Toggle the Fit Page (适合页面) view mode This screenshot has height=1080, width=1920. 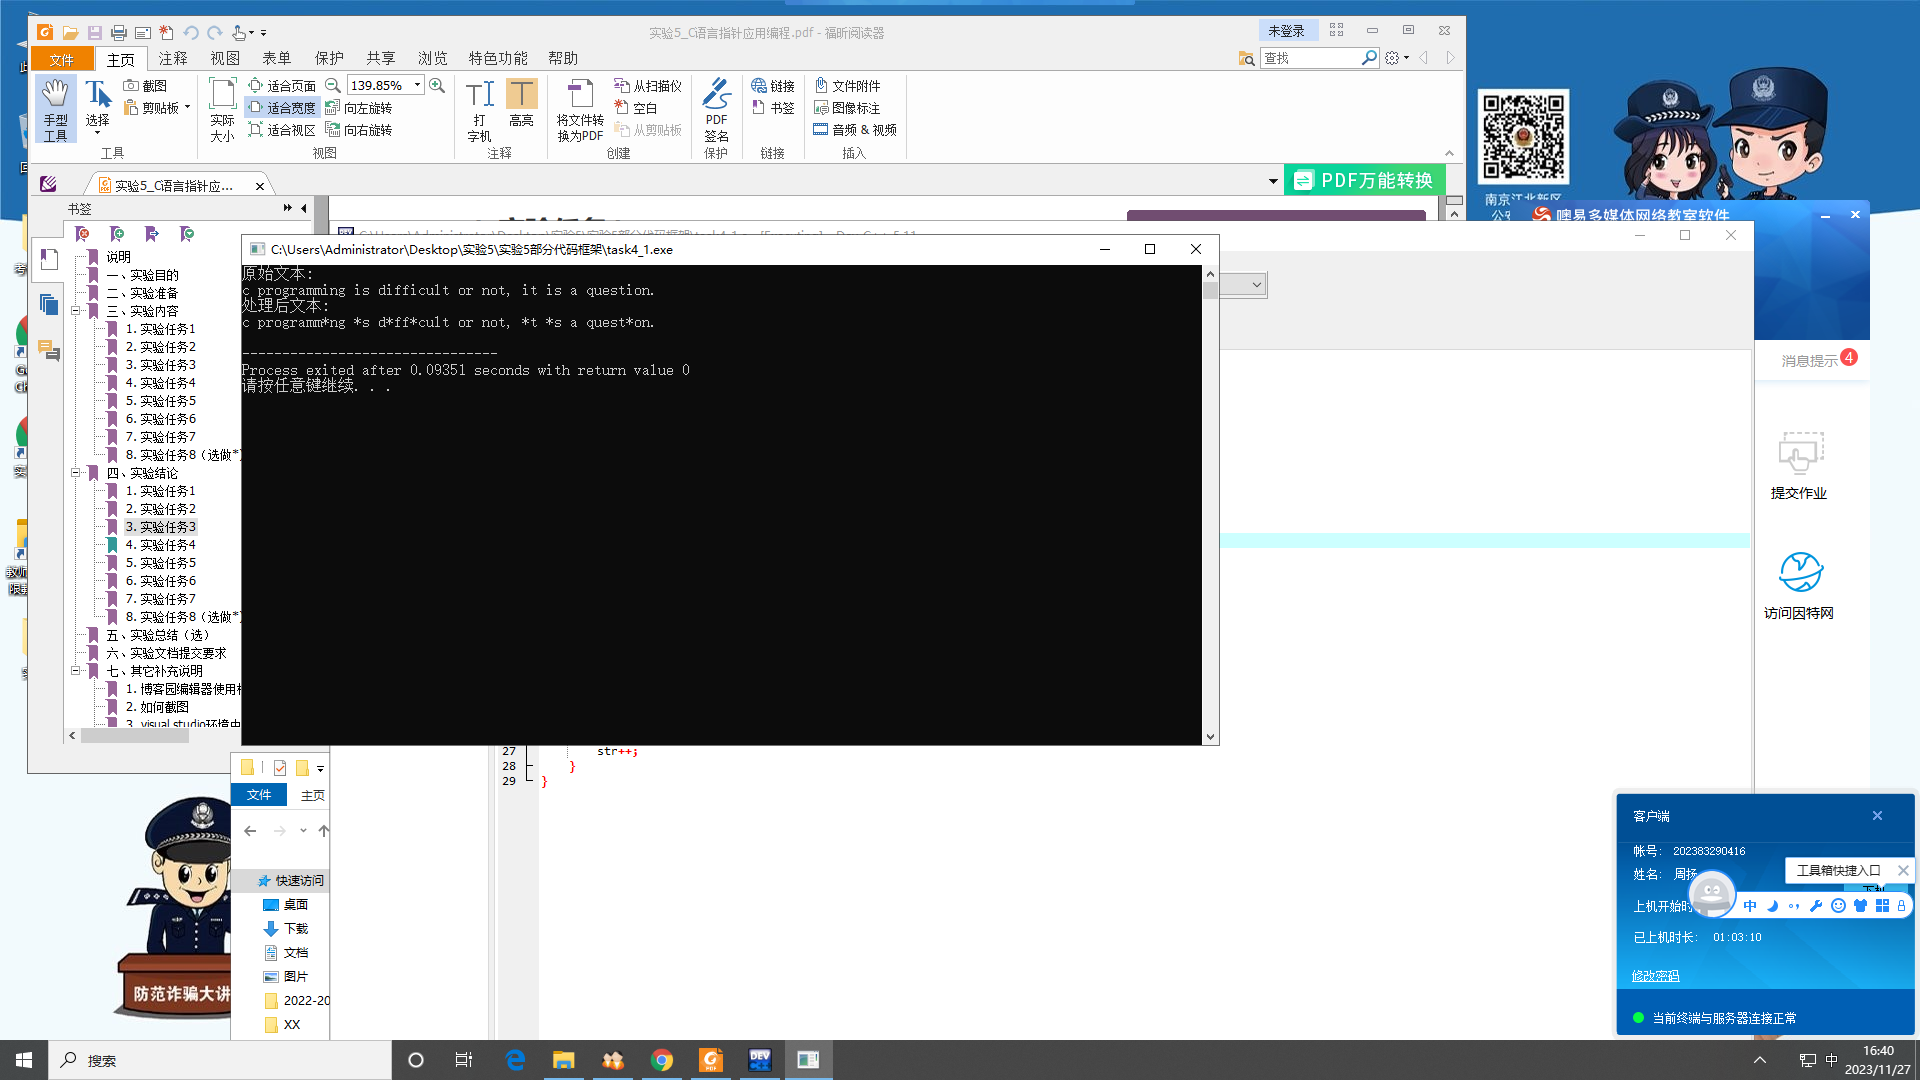[x=282, y=86]
